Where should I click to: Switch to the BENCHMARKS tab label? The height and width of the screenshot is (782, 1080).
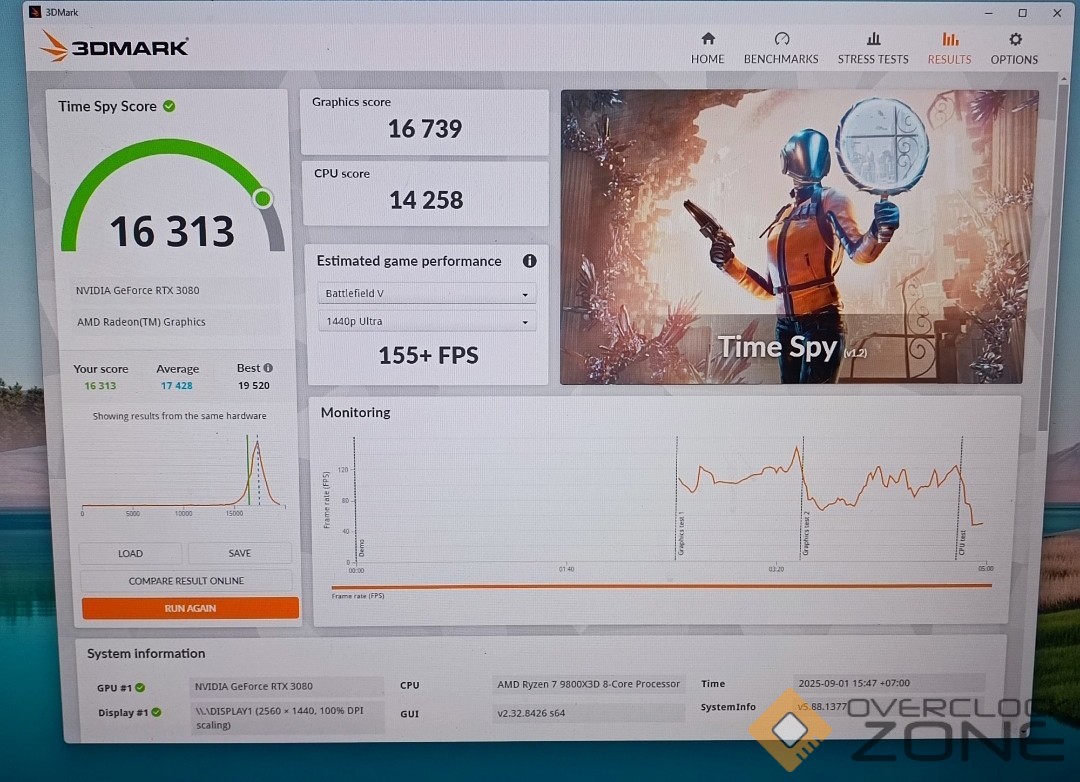pyautogui.click(x=781, y=59)
